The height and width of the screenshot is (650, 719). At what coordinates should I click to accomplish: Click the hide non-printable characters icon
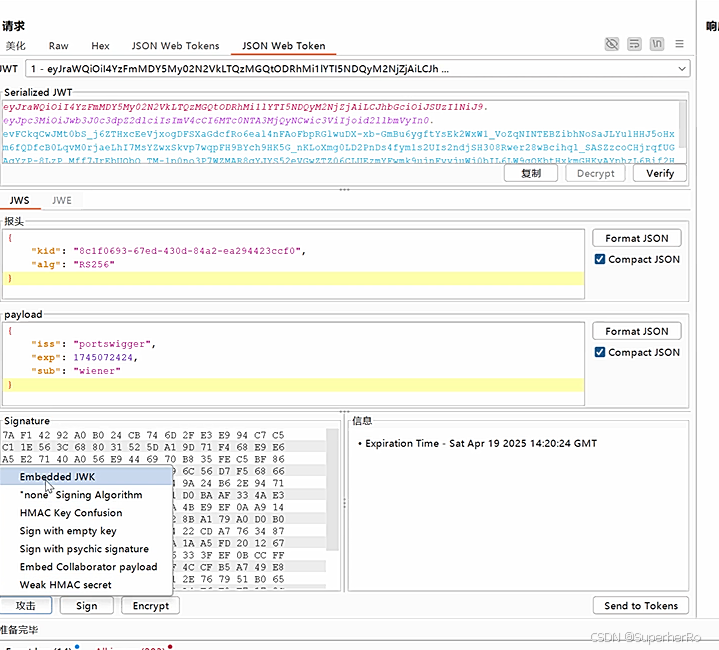point(612,44)
